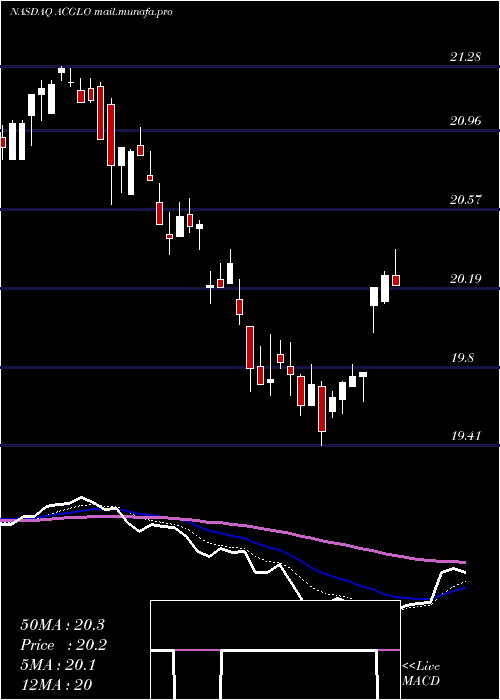Image resolution: width=500 pixels, height=700 pixels.
Task: Click the 12MA : 20 reading
Action: pyautogui.click(x=56, y=685)
